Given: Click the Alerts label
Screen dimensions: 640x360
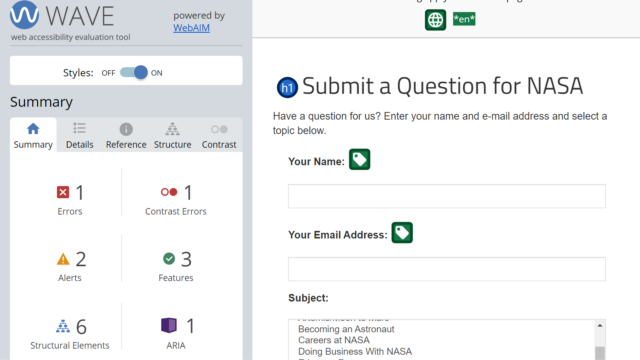Looking at the screenshot, I should (70, 278).
